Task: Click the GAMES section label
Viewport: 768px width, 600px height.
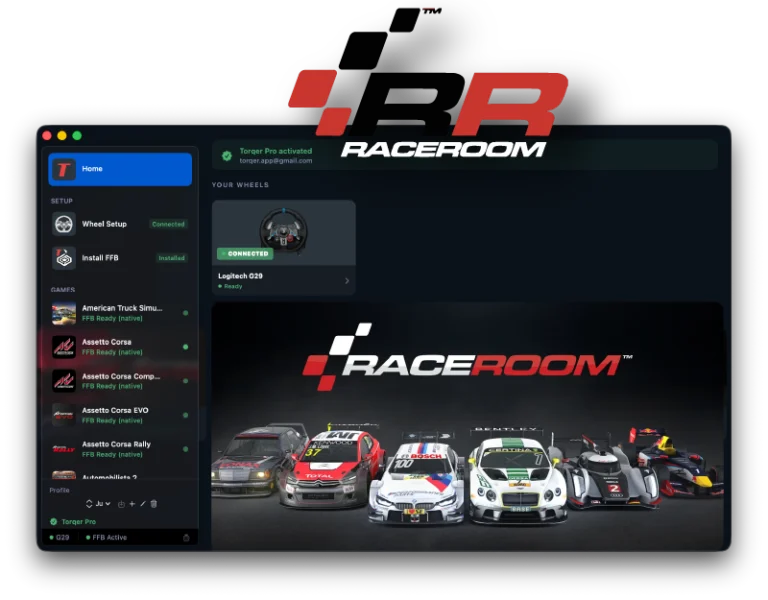Action: (x=63, y=289)
